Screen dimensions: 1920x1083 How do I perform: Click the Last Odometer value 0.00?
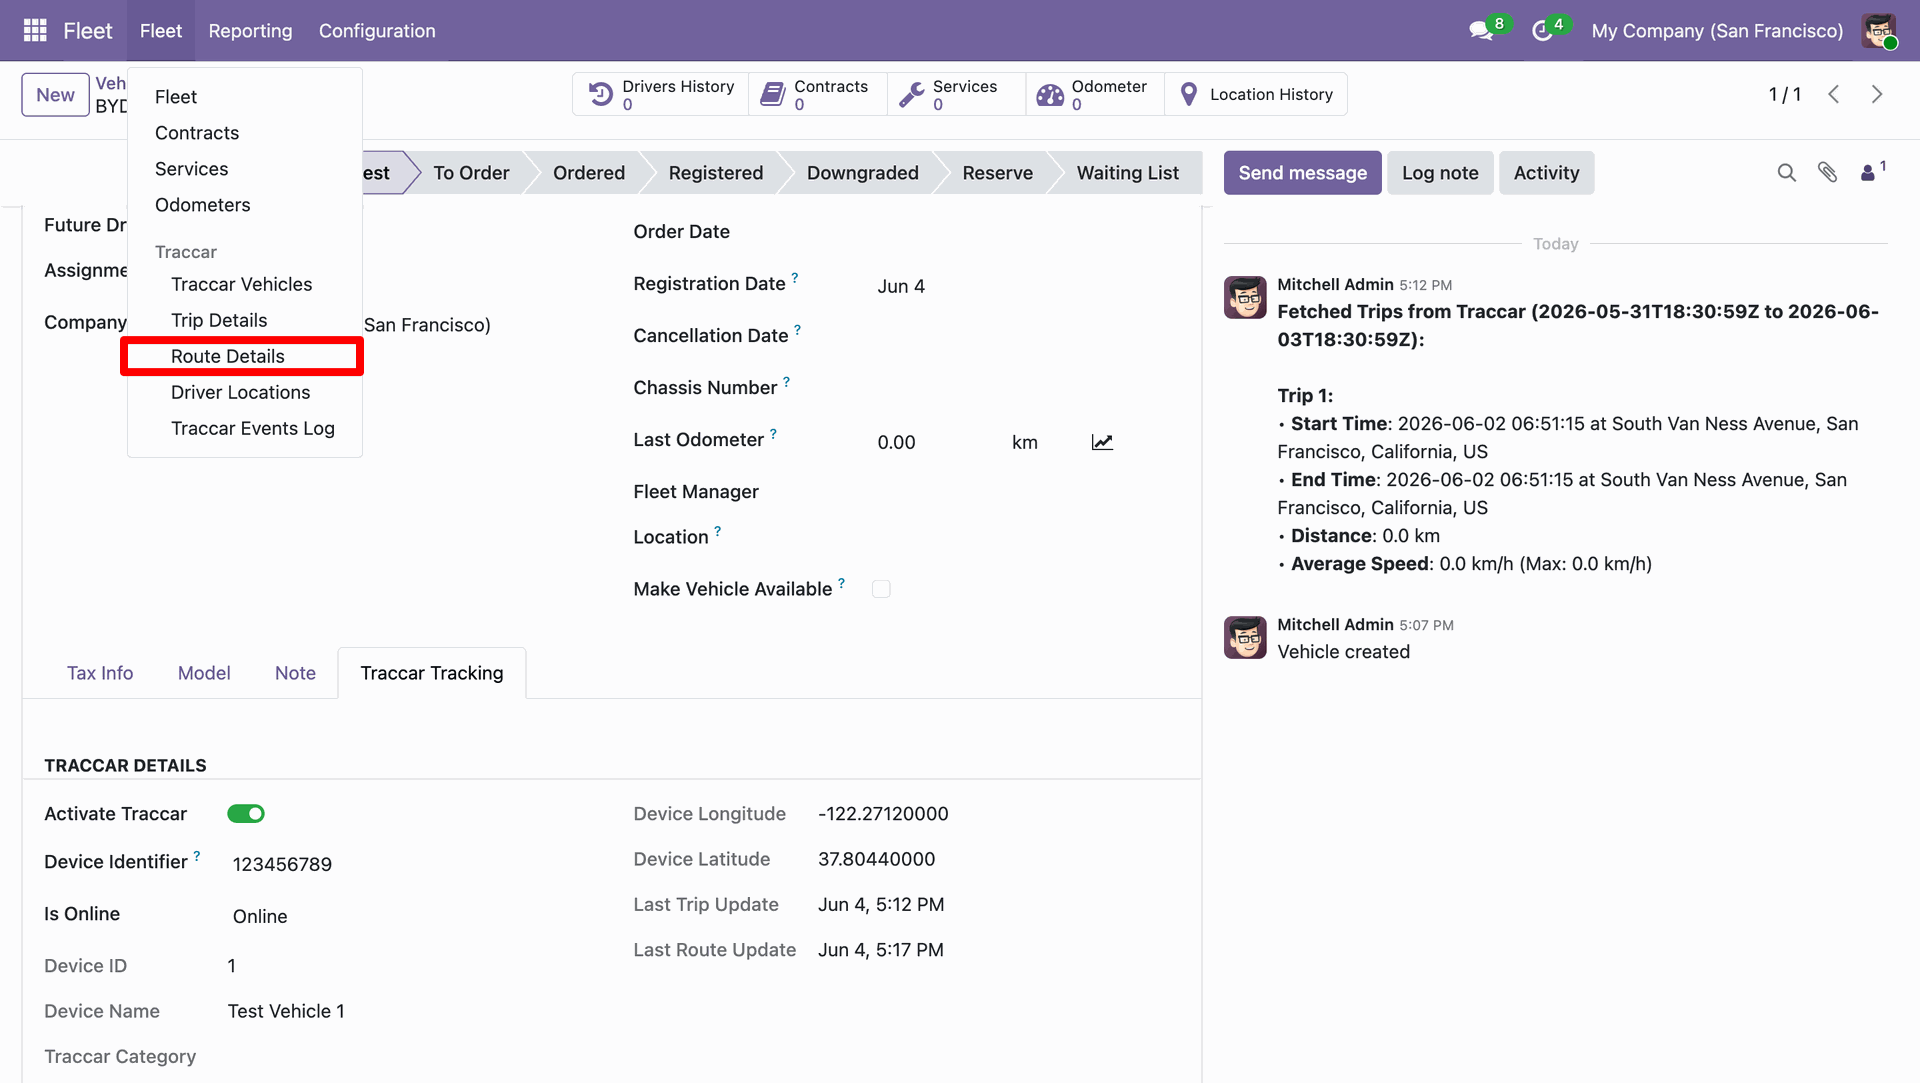(x=896, y=442)
